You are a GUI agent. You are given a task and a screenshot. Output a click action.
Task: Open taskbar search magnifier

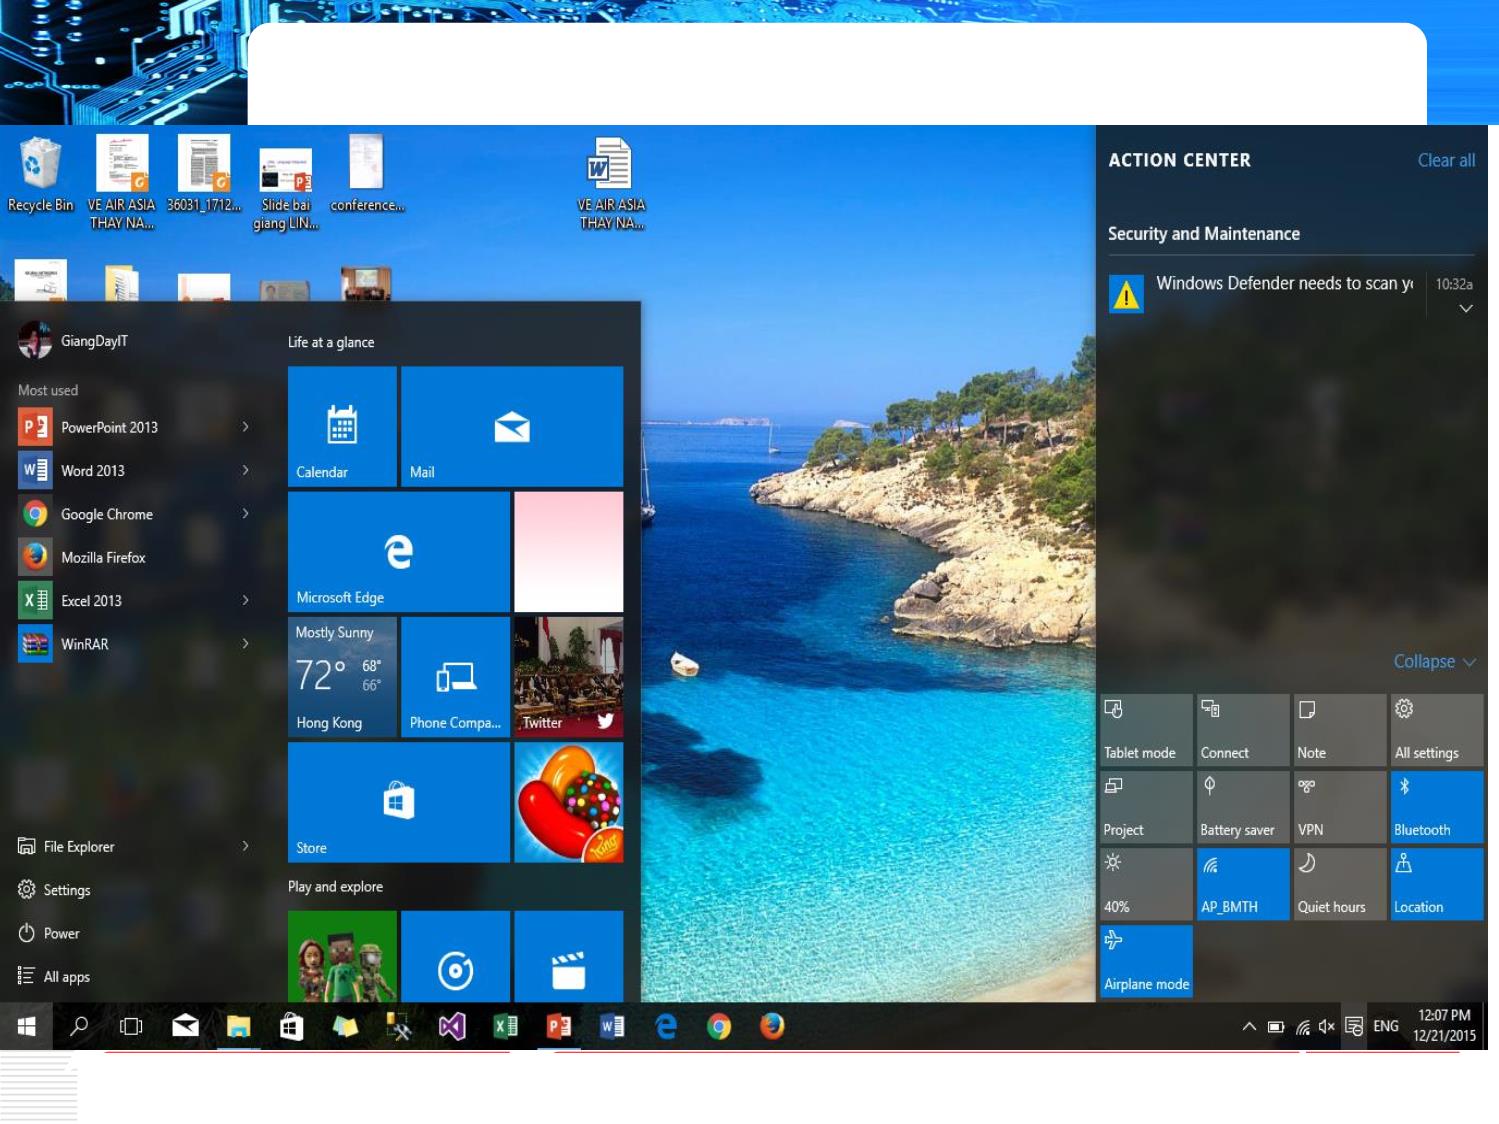(79, 1026)
